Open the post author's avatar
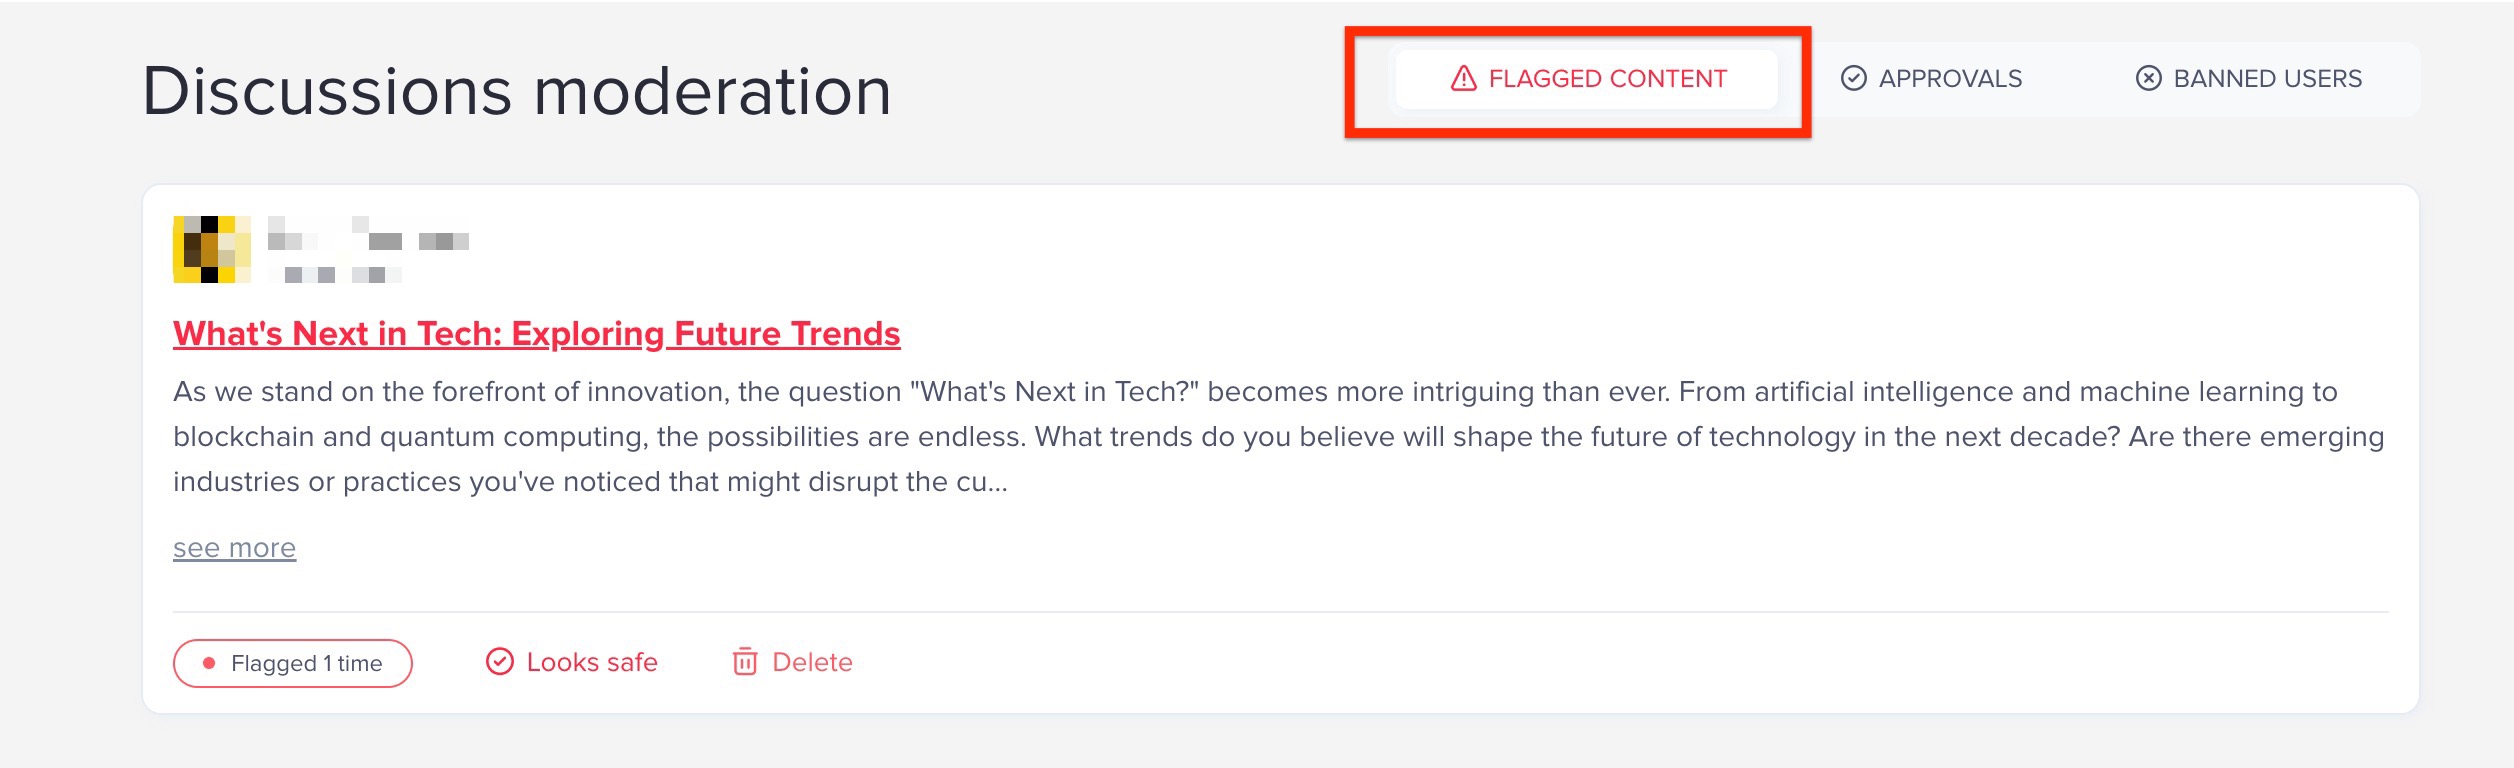Screen dimensions: 2514x768 [211, 249]
